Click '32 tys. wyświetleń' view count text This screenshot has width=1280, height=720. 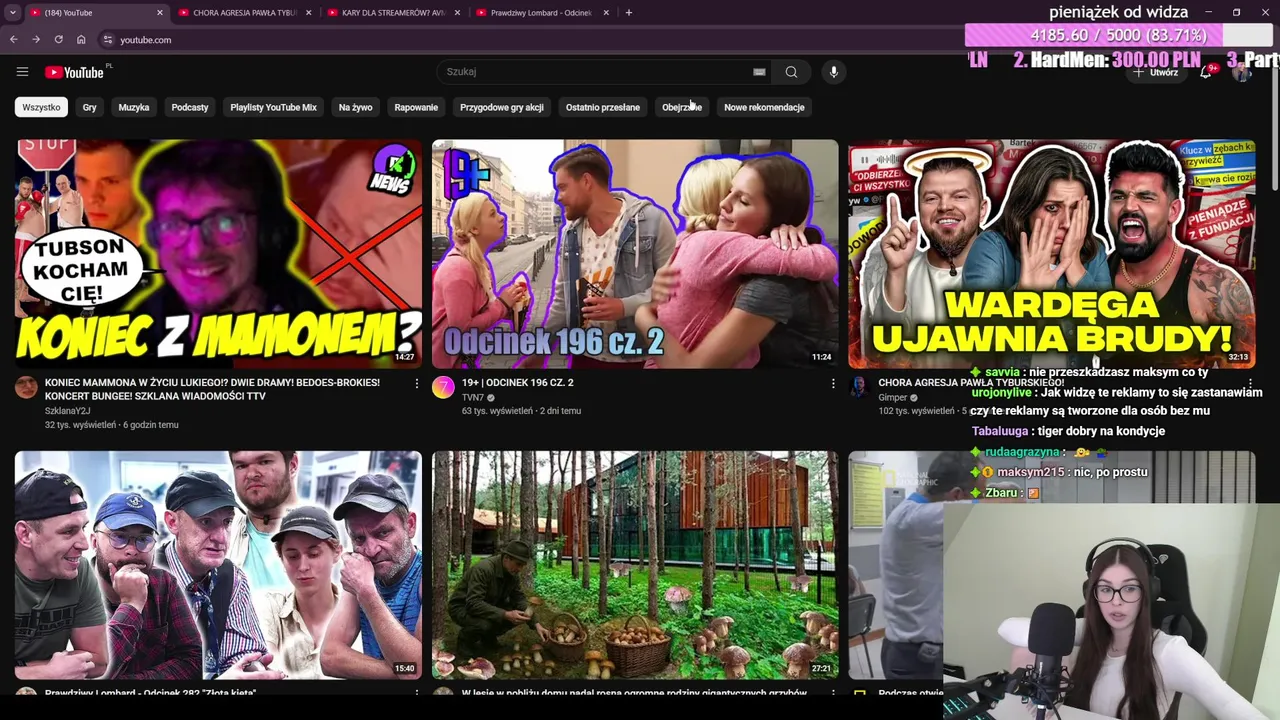pyautogui.click(x=81, y=425)
